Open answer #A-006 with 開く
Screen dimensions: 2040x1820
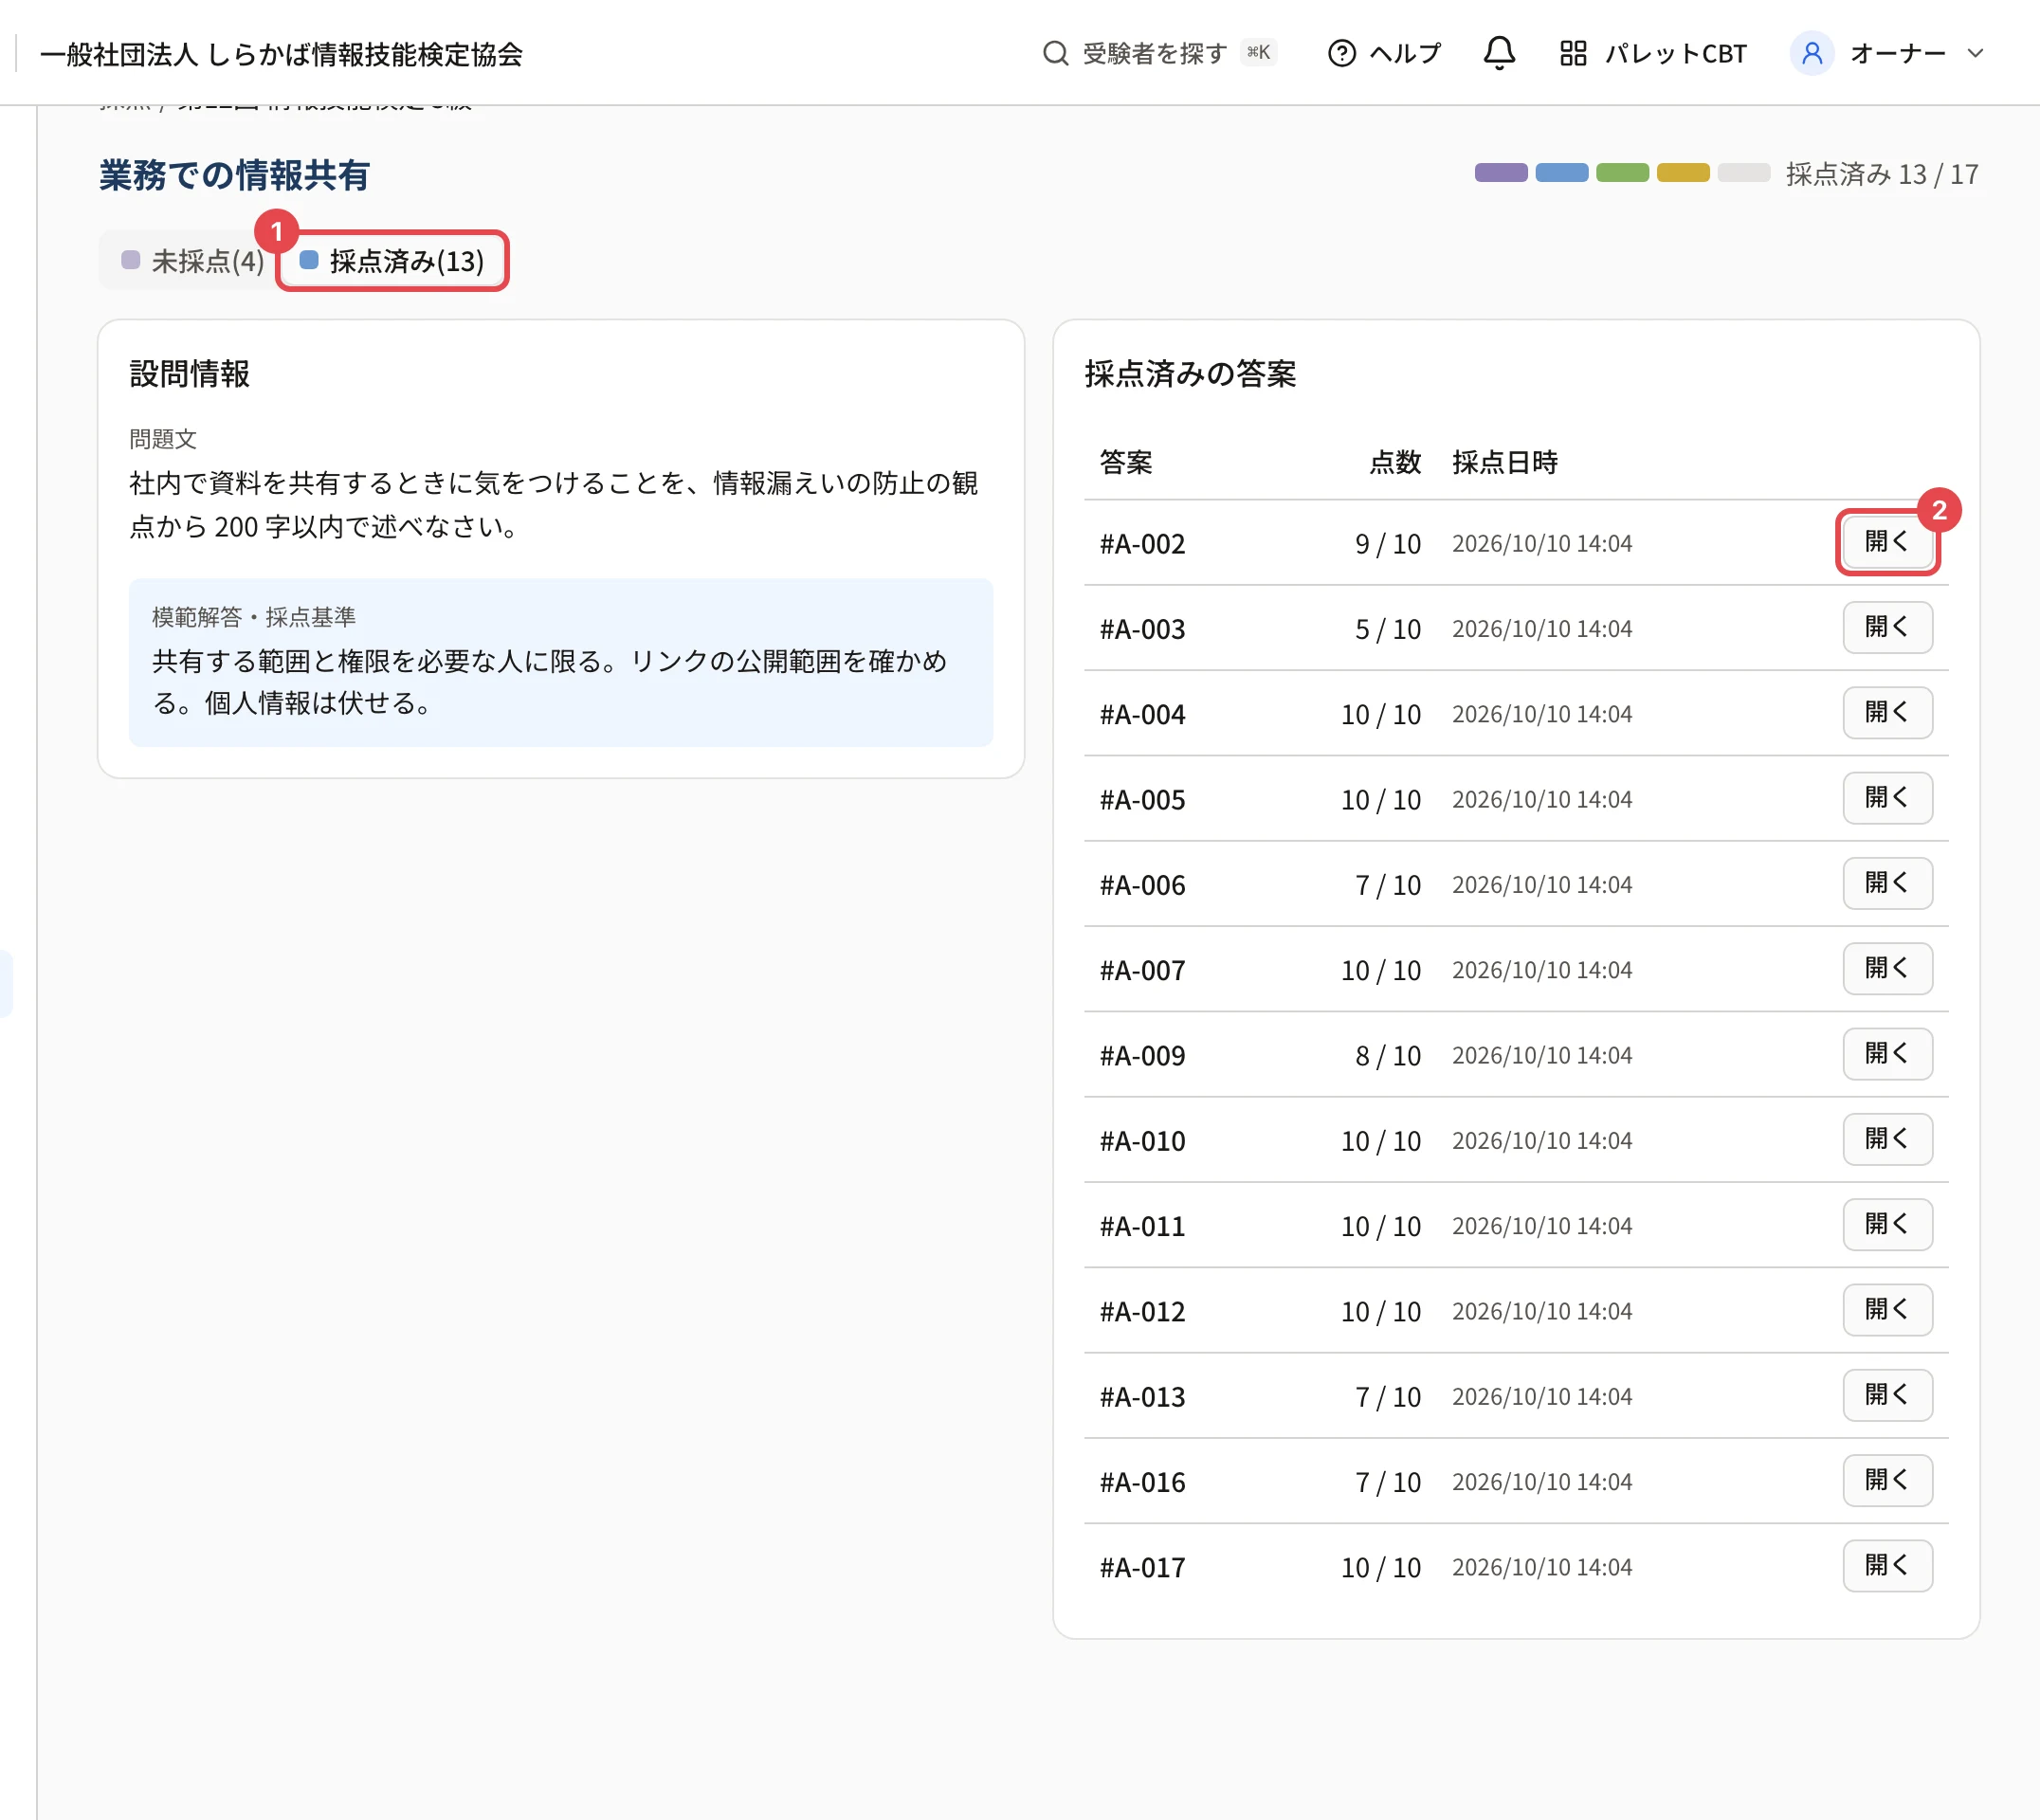[x=1887, y=883]
